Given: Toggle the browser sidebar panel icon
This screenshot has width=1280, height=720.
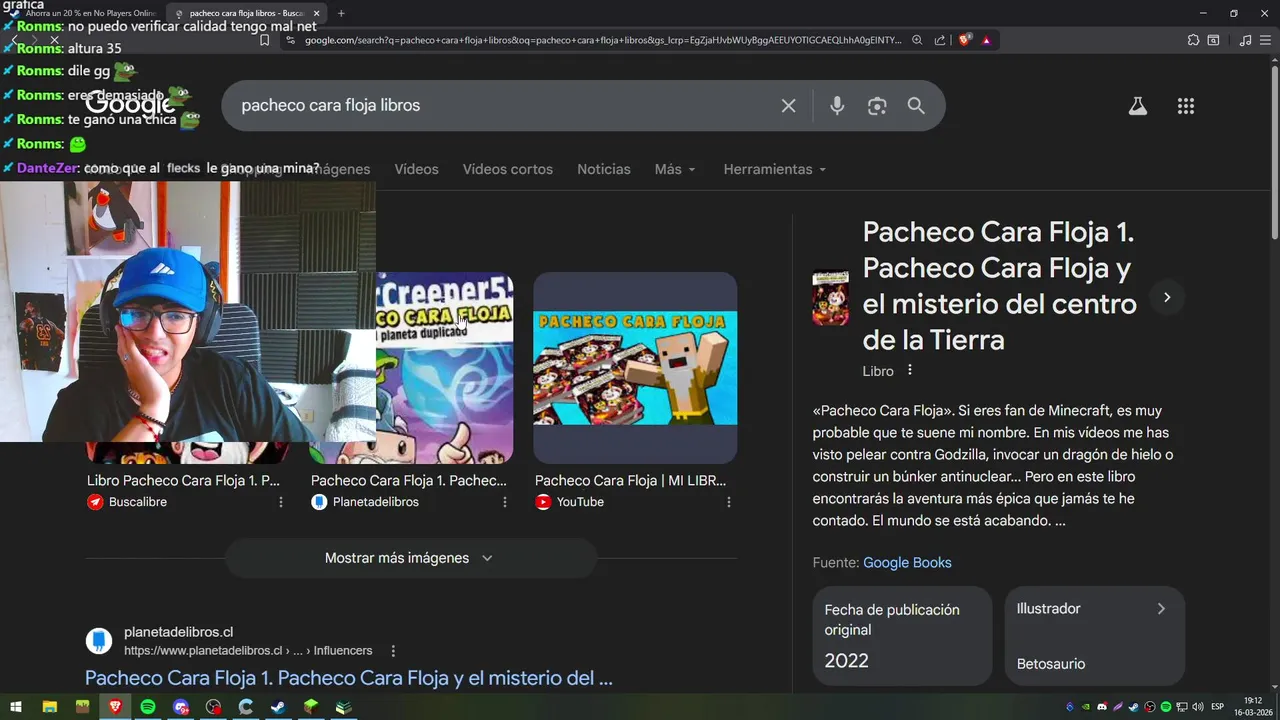Looking at the screenshot, I should (1213, 40).
